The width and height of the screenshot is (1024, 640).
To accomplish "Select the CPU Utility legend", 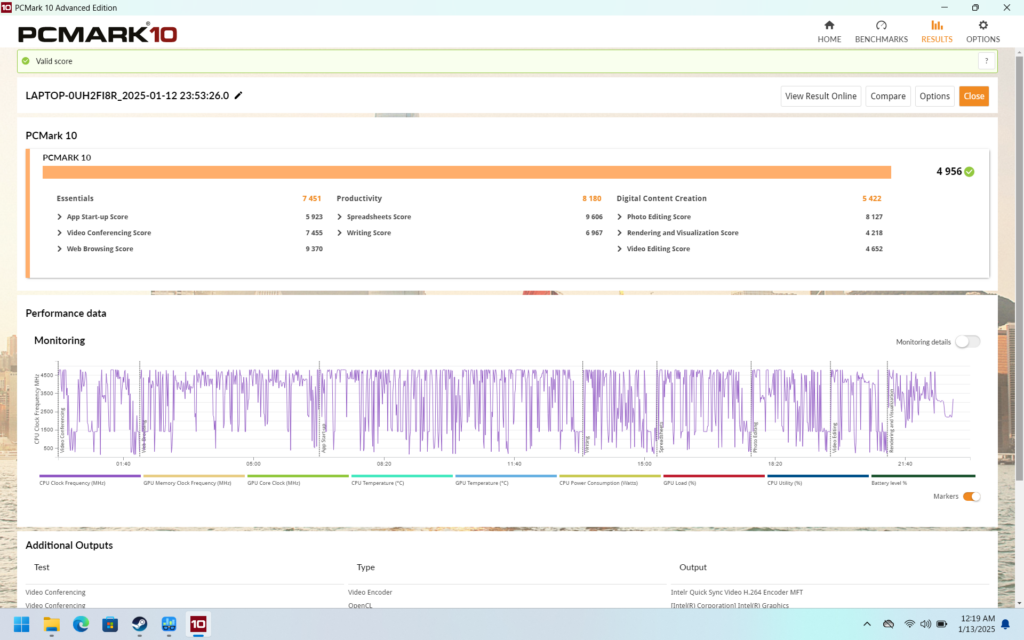I will coord(817,480).
